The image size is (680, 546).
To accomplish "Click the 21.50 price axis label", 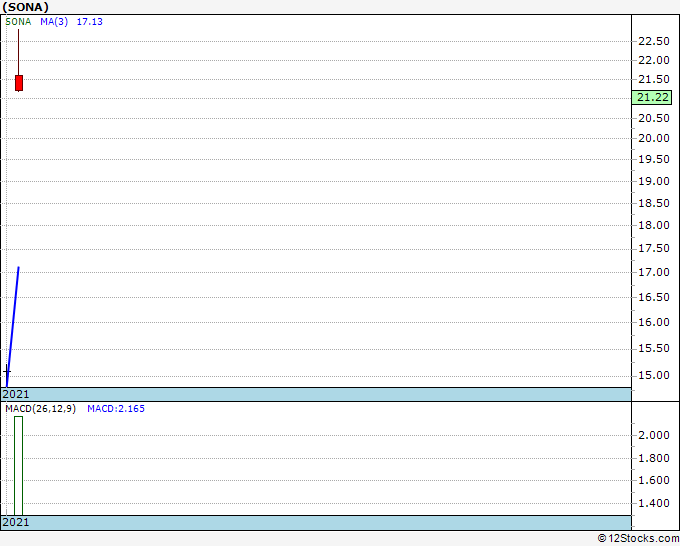I will pyautogui.click(x=654, y=79).
